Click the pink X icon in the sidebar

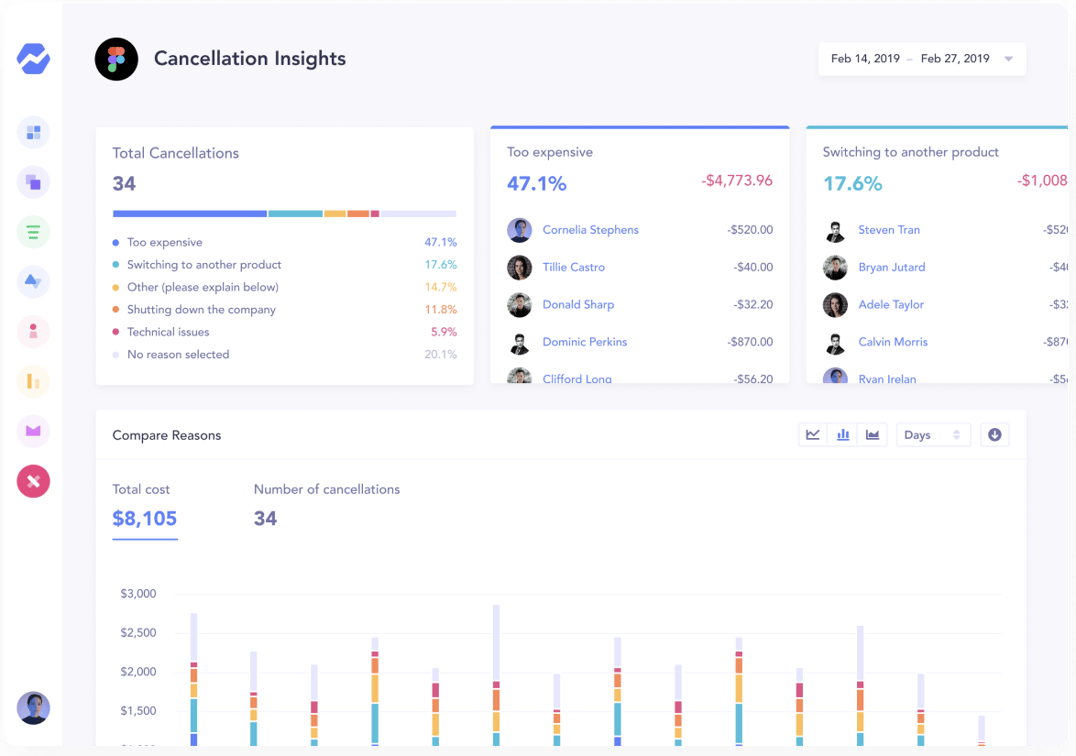pyautogui.click(x=33, y=481)
